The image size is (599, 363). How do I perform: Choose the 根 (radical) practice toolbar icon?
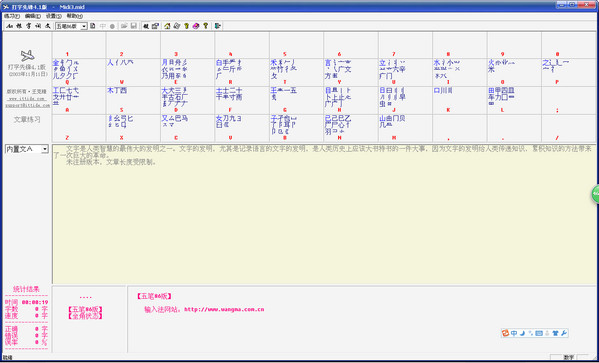pyautogui.click(x=19, y=26)
